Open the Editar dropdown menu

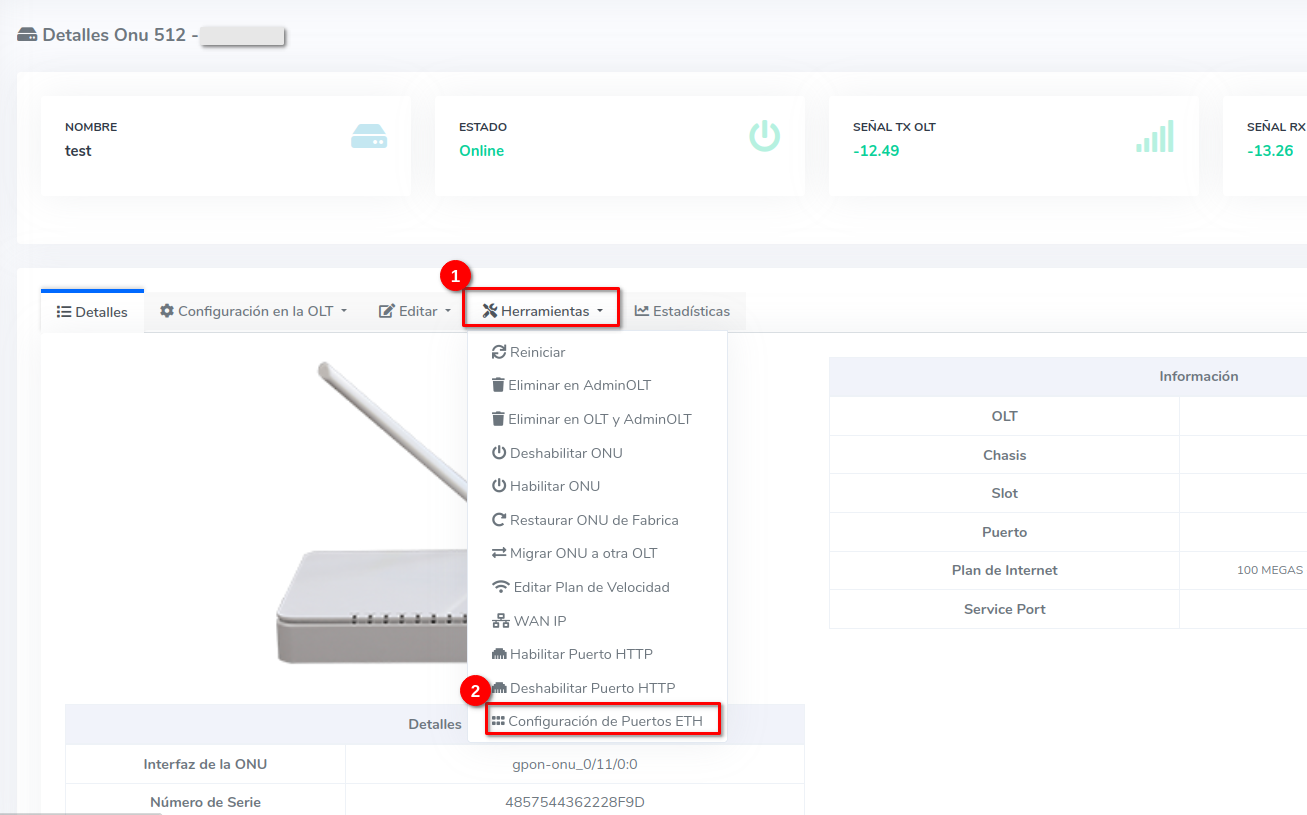click(415, 311)
